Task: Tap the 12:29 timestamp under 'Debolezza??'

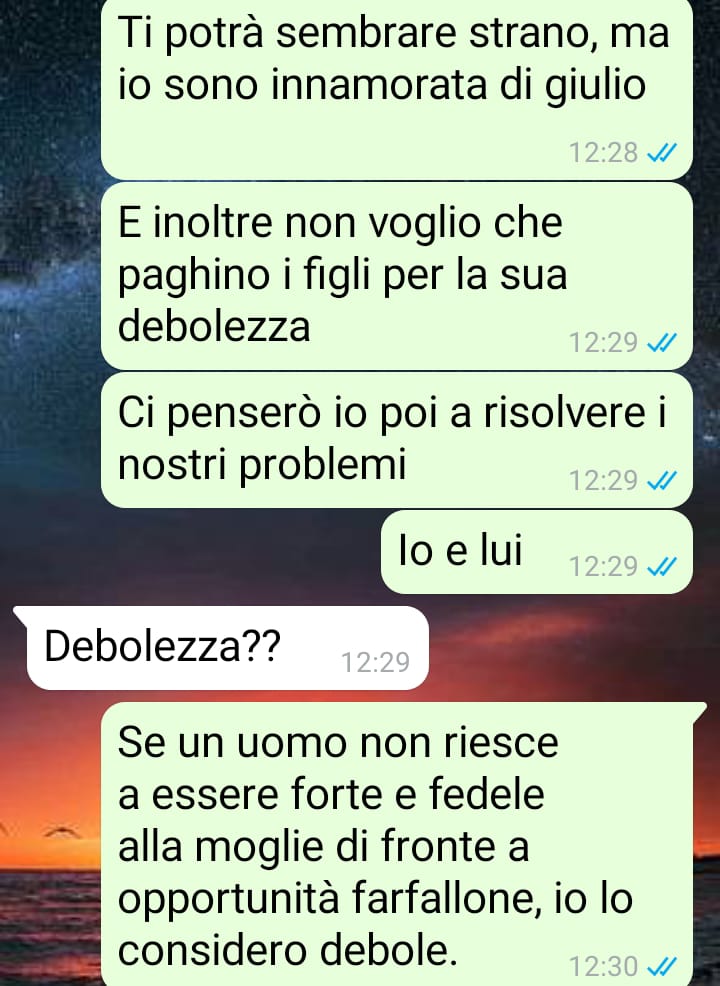Action: coord(375,662)
